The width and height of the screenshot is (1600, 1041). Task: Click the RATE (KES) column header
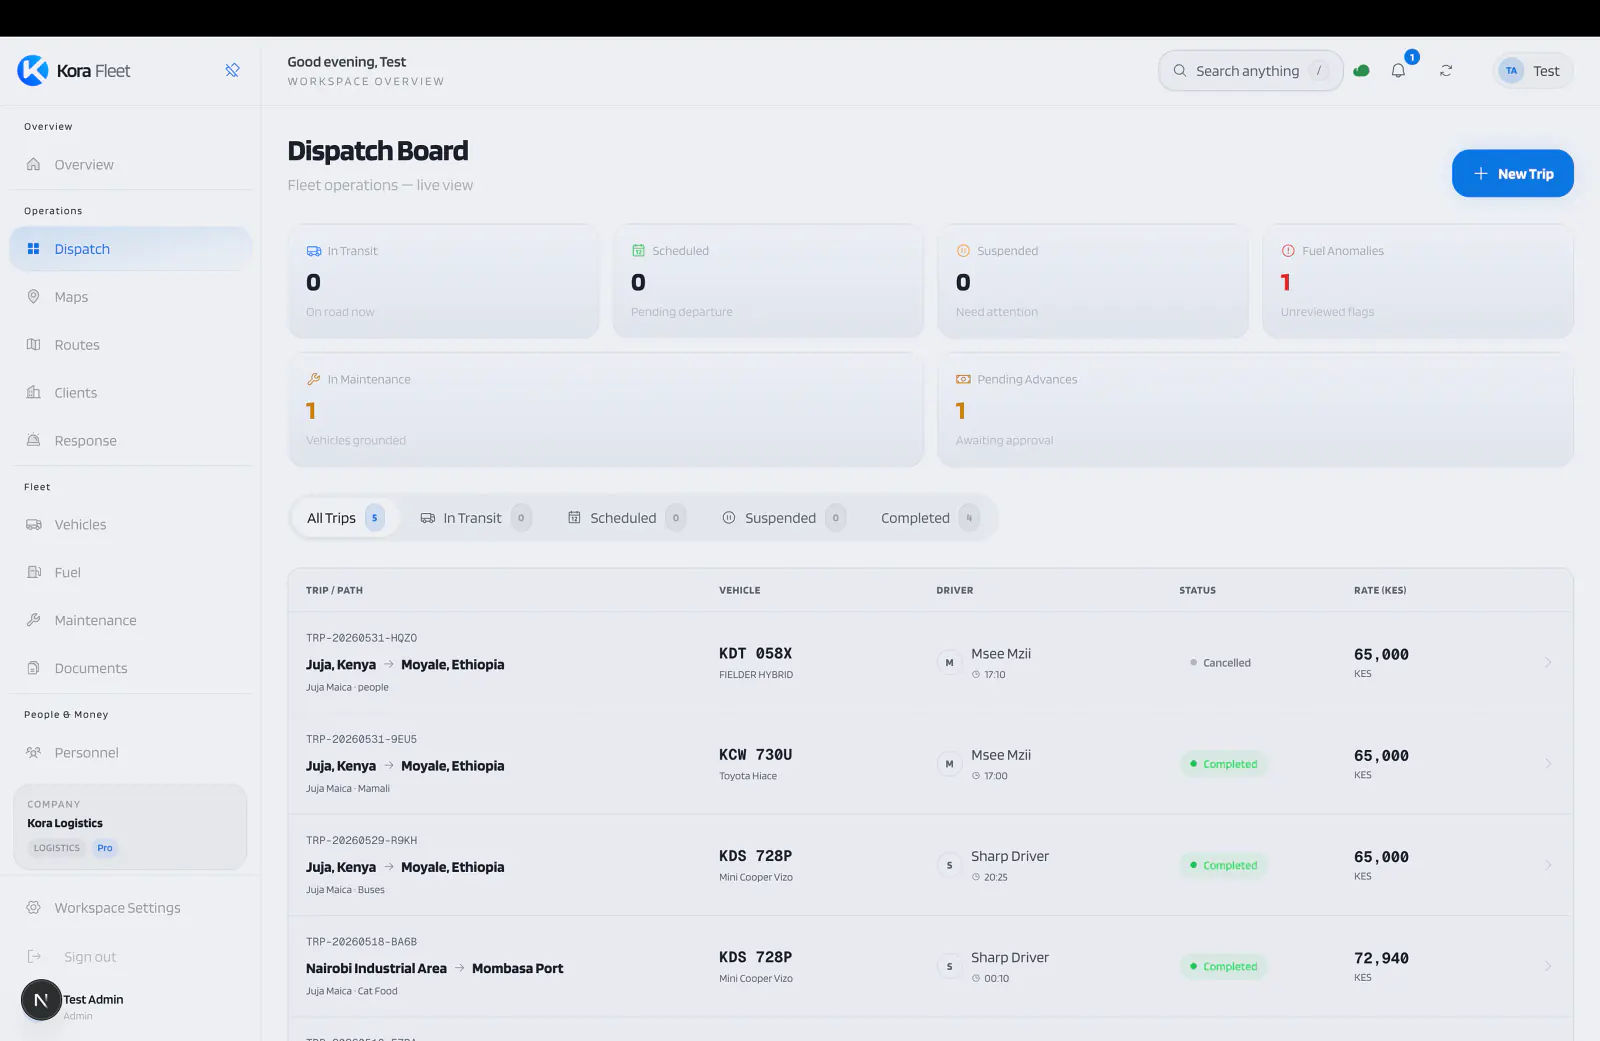coord(1380,591)
